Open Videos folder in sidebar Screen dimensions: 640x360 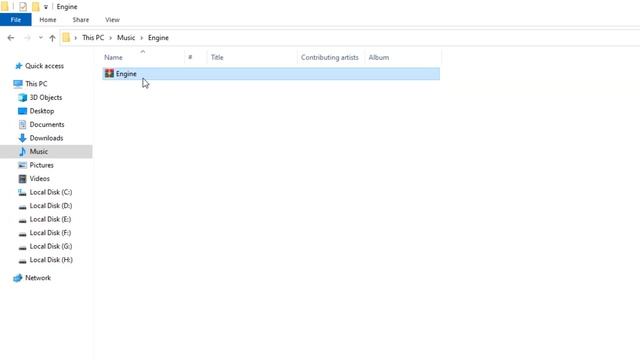point(39,178)
